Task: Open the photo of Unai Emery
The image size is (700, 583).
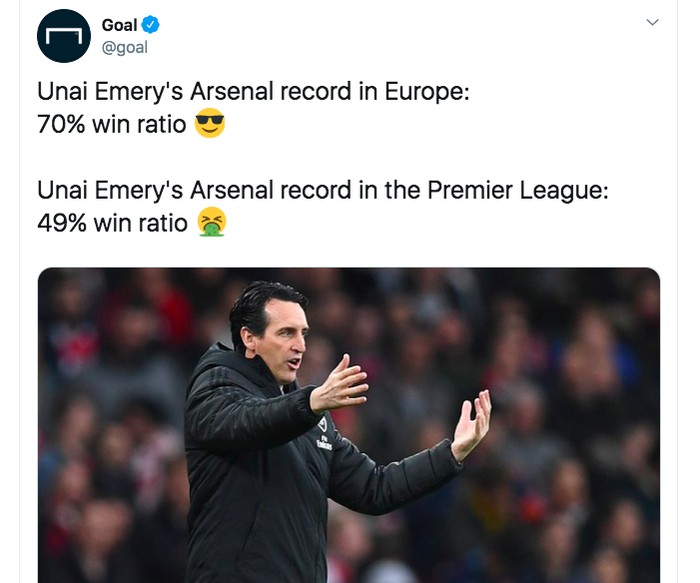Action: point(349,425)
